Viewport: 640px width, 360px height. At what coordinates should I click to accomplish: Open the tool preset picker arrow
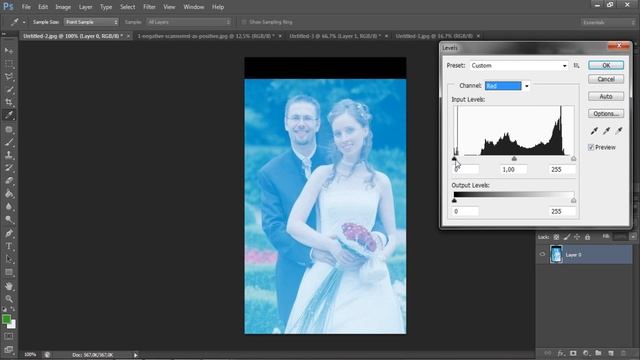[24, 22]
